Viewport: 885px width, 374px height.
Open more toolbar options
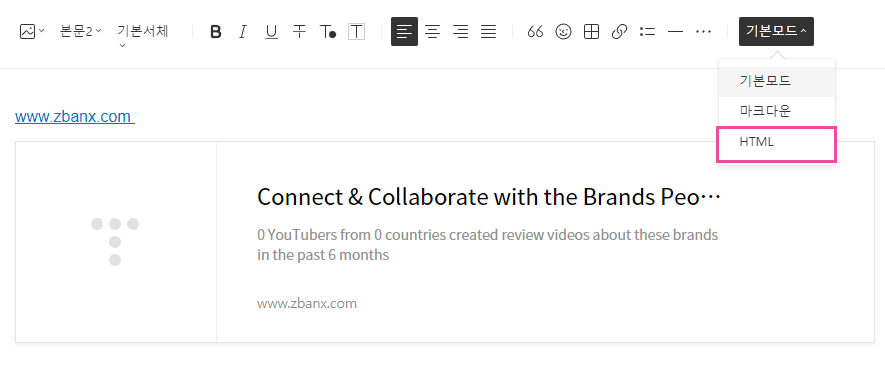703,32
